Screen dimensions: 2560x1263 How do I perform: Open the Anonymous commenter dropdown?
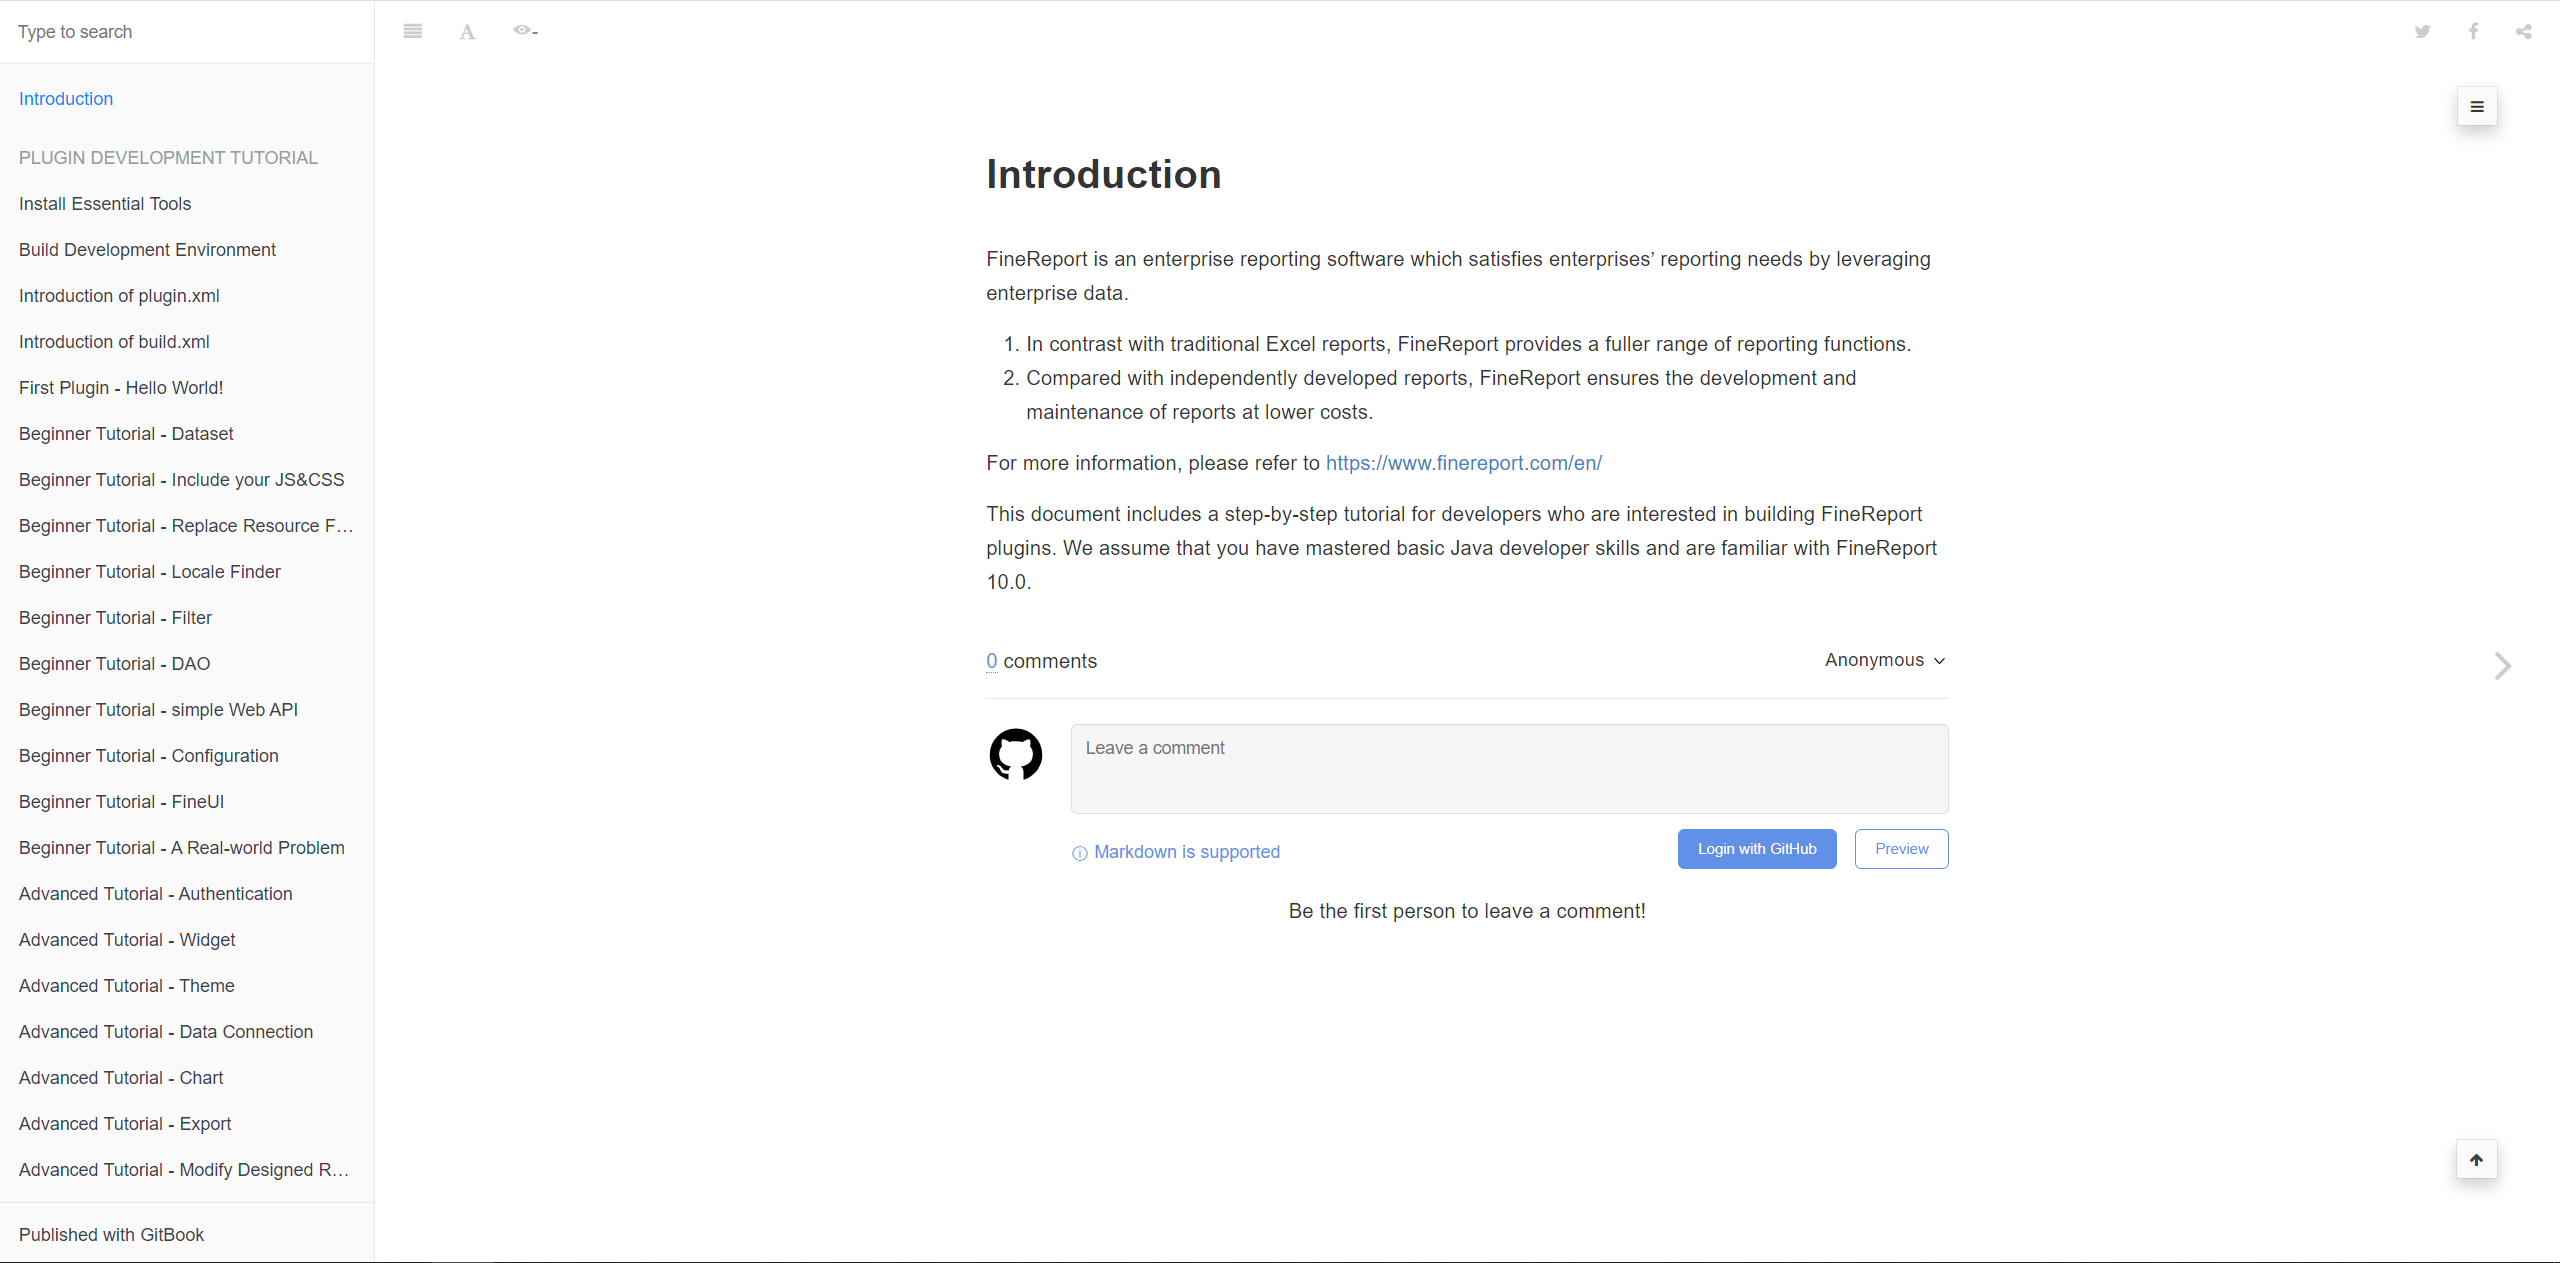point(1883,660)
